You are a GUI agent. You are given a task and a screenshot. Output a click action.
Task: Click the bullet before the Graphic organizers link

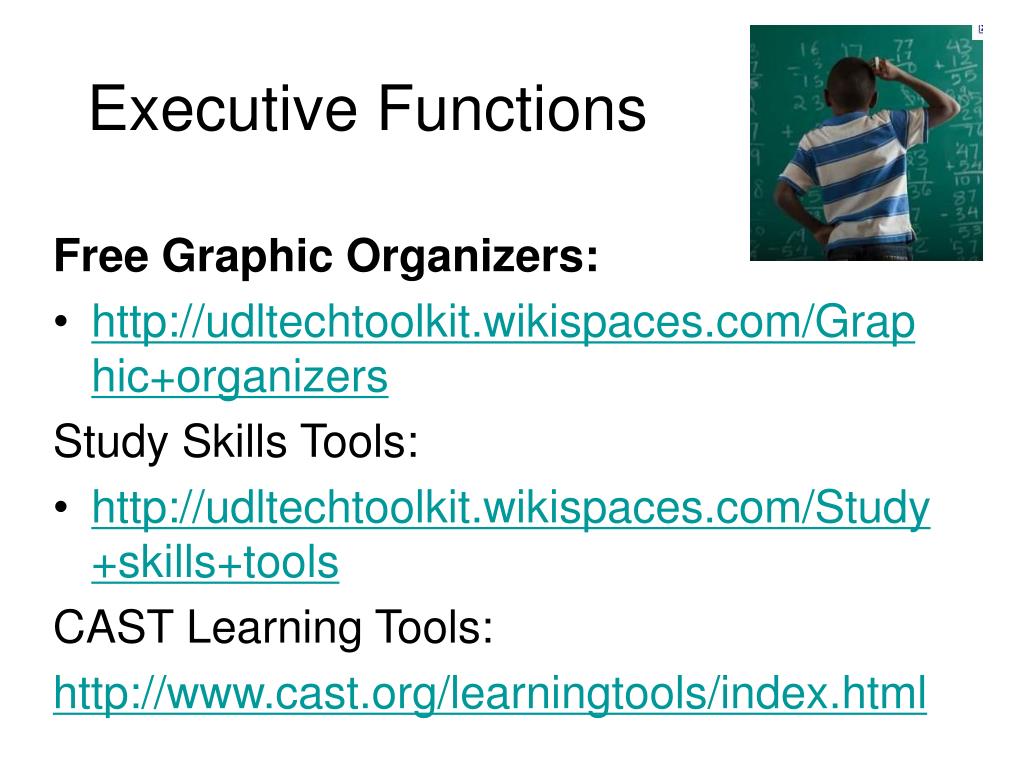[61, 322]
